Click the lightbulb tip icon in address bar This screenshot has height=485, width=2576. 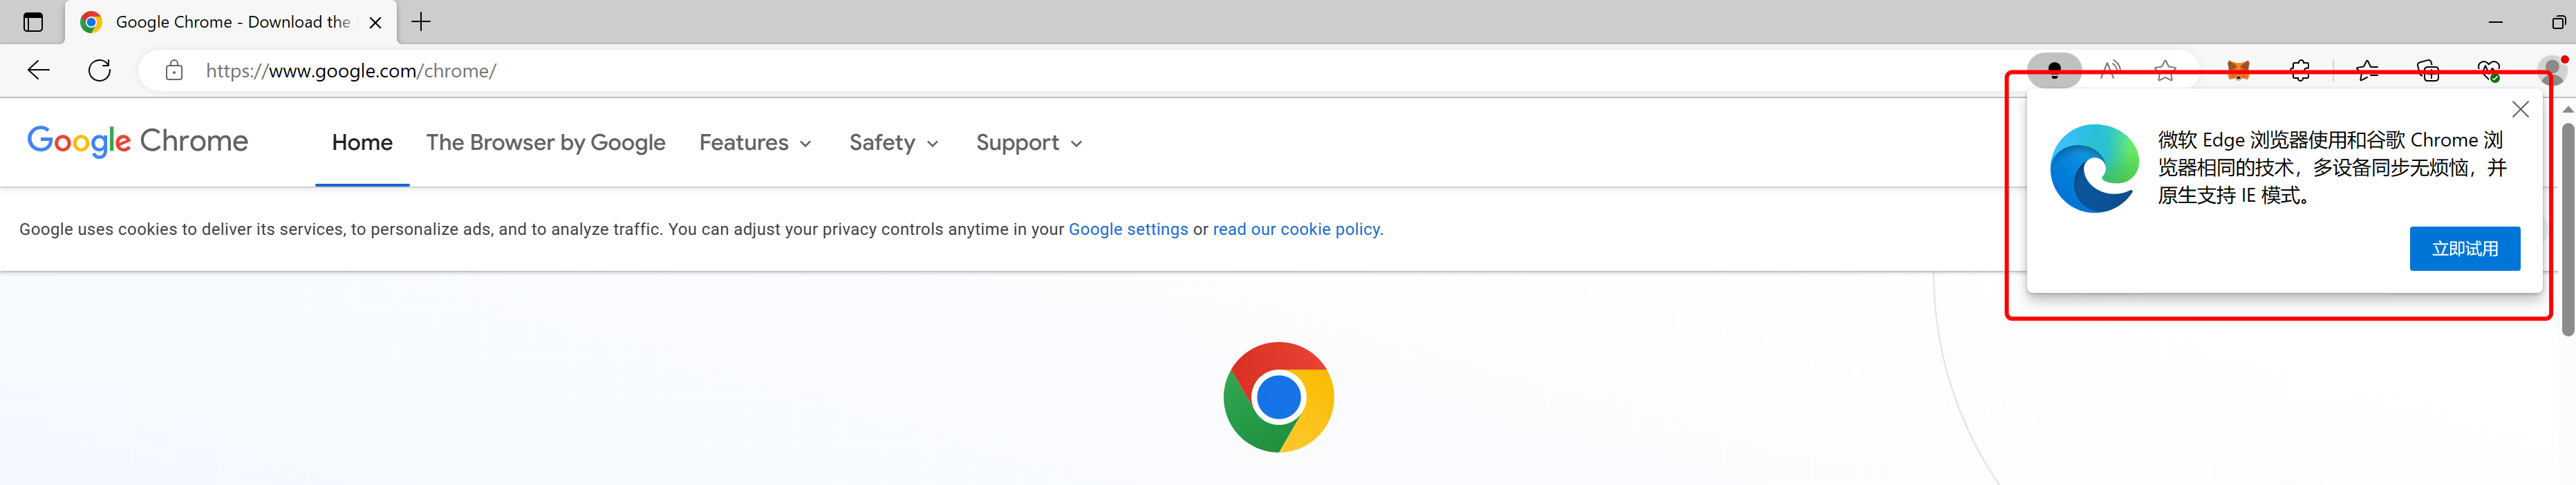[2054, 70]
